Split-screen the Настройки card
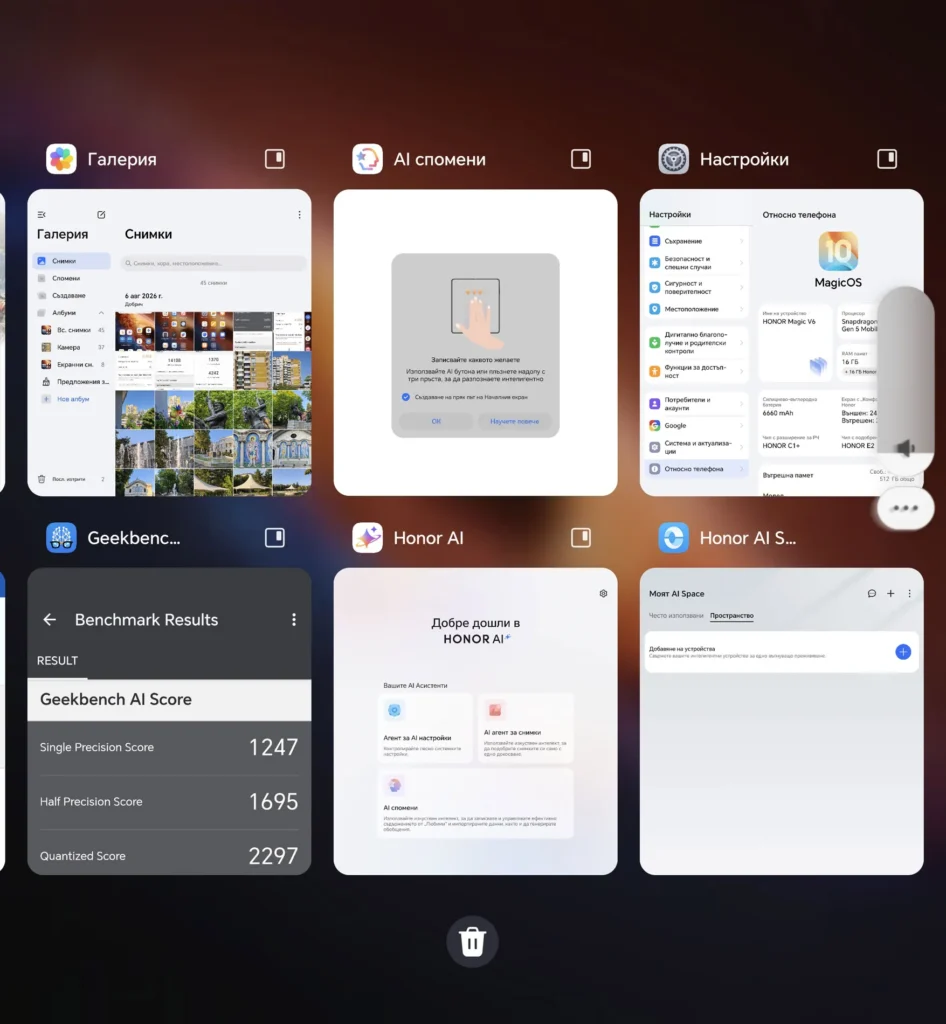 click(x=887, y=159)
